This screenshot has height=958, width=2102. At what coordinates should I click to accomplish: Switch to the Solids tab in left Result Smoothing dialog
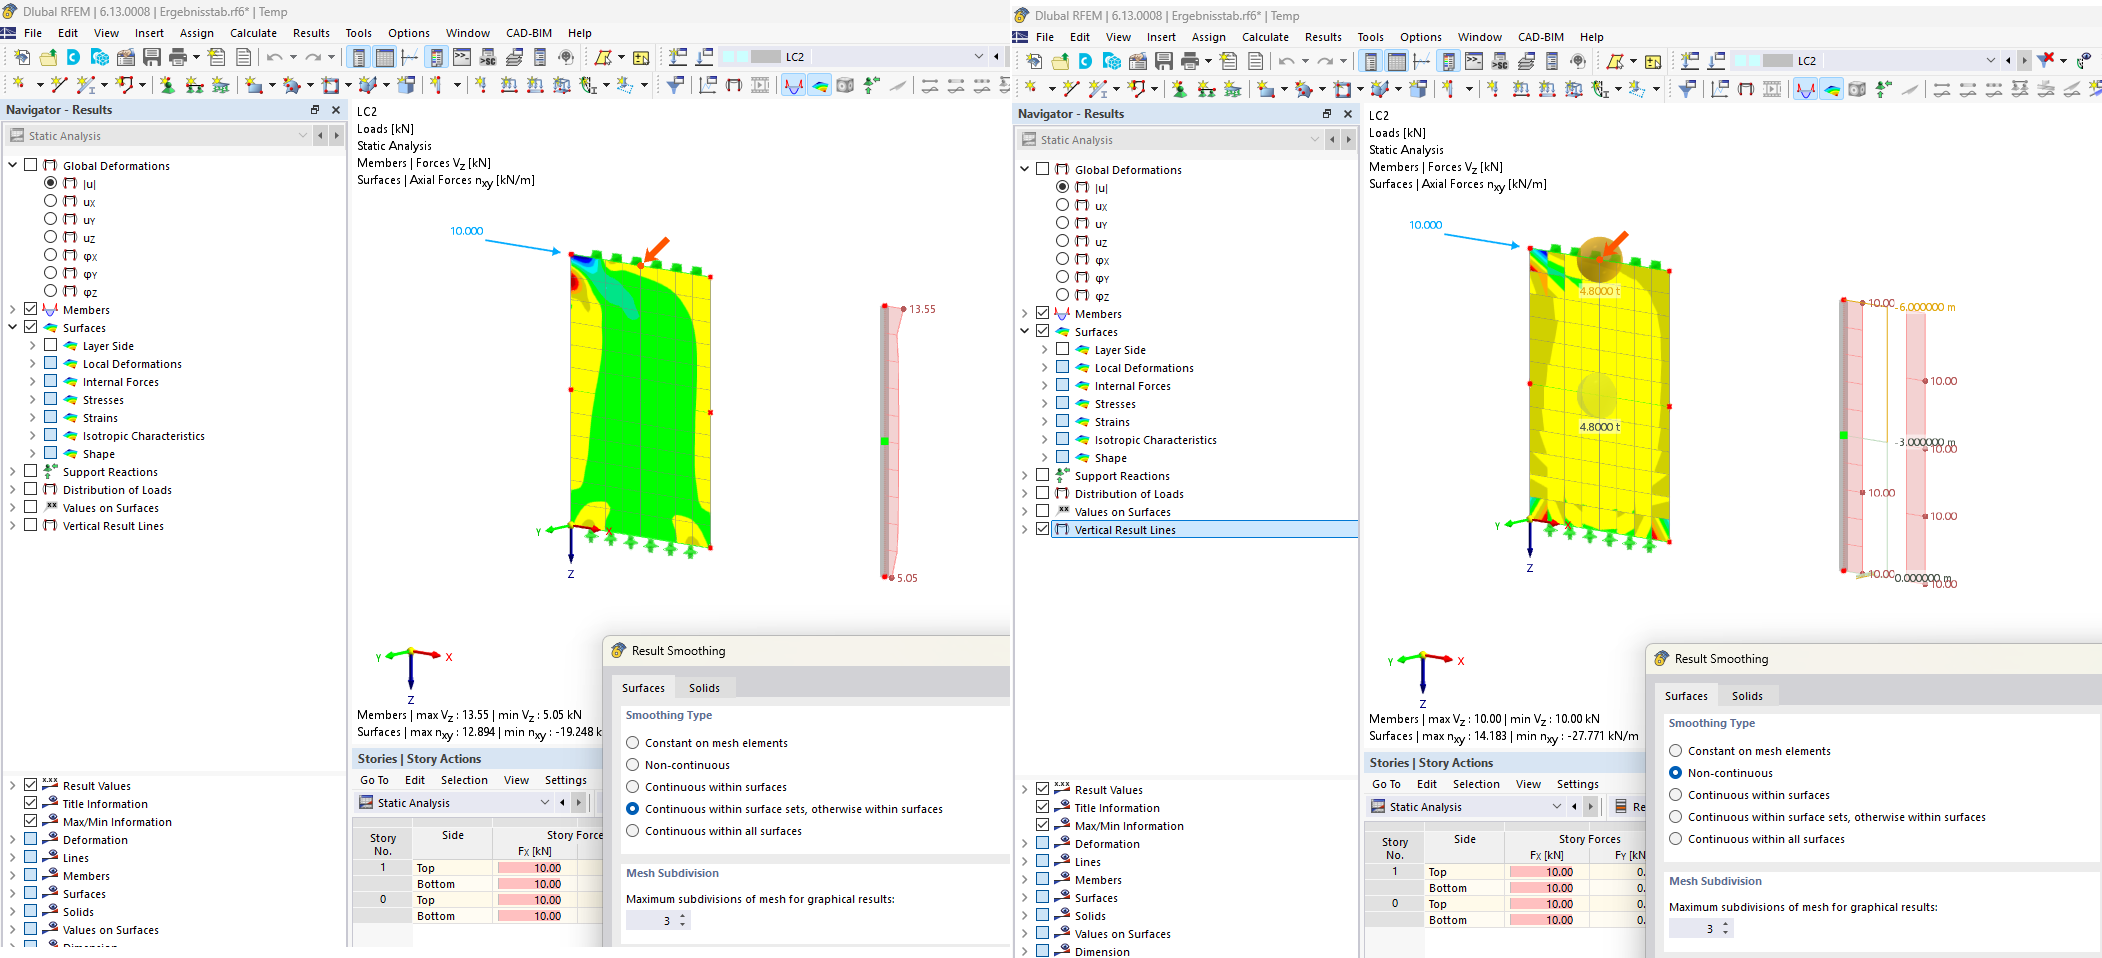point(704,688)
